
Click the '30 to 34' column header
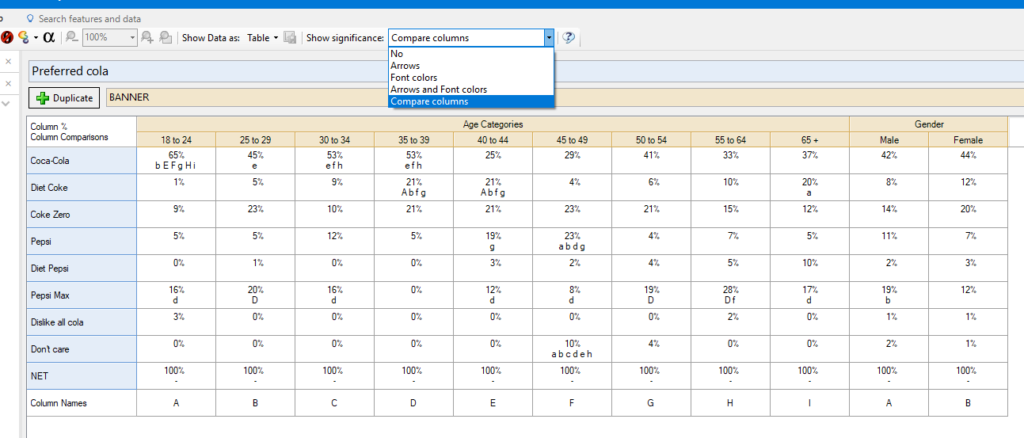click(334, 140)
